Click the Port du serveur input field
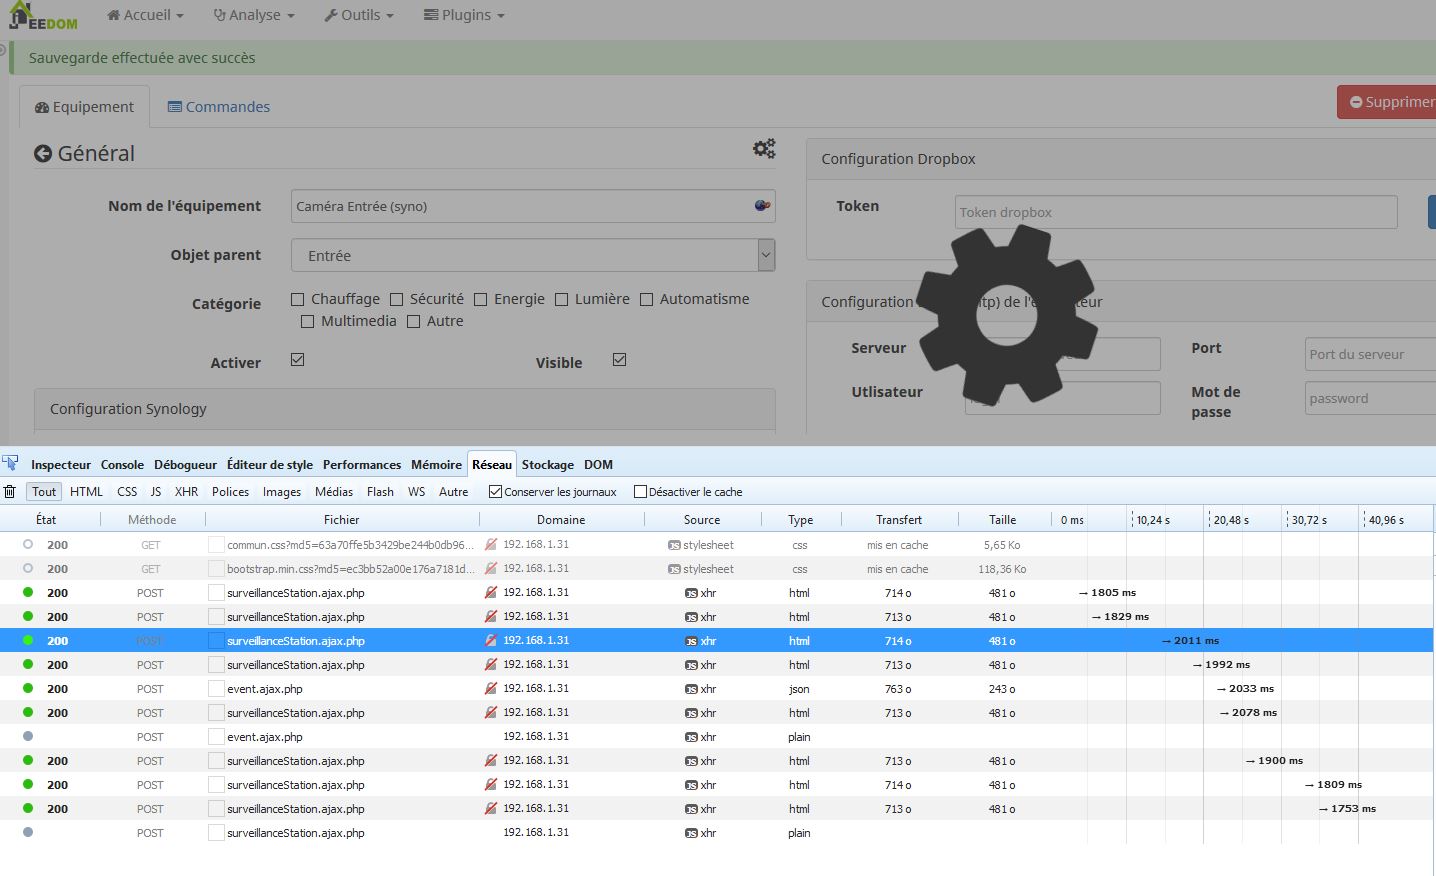 [x=1370, y=354]
